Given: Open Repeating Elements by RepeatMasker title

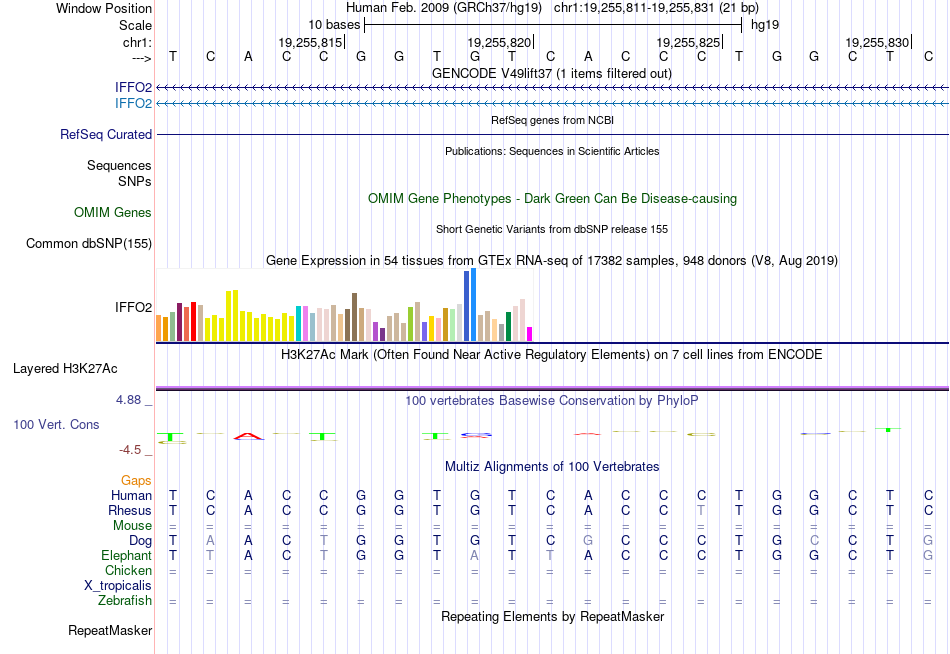Looking at the screenshot, I should pyautogui.click(x=552, y=616).
